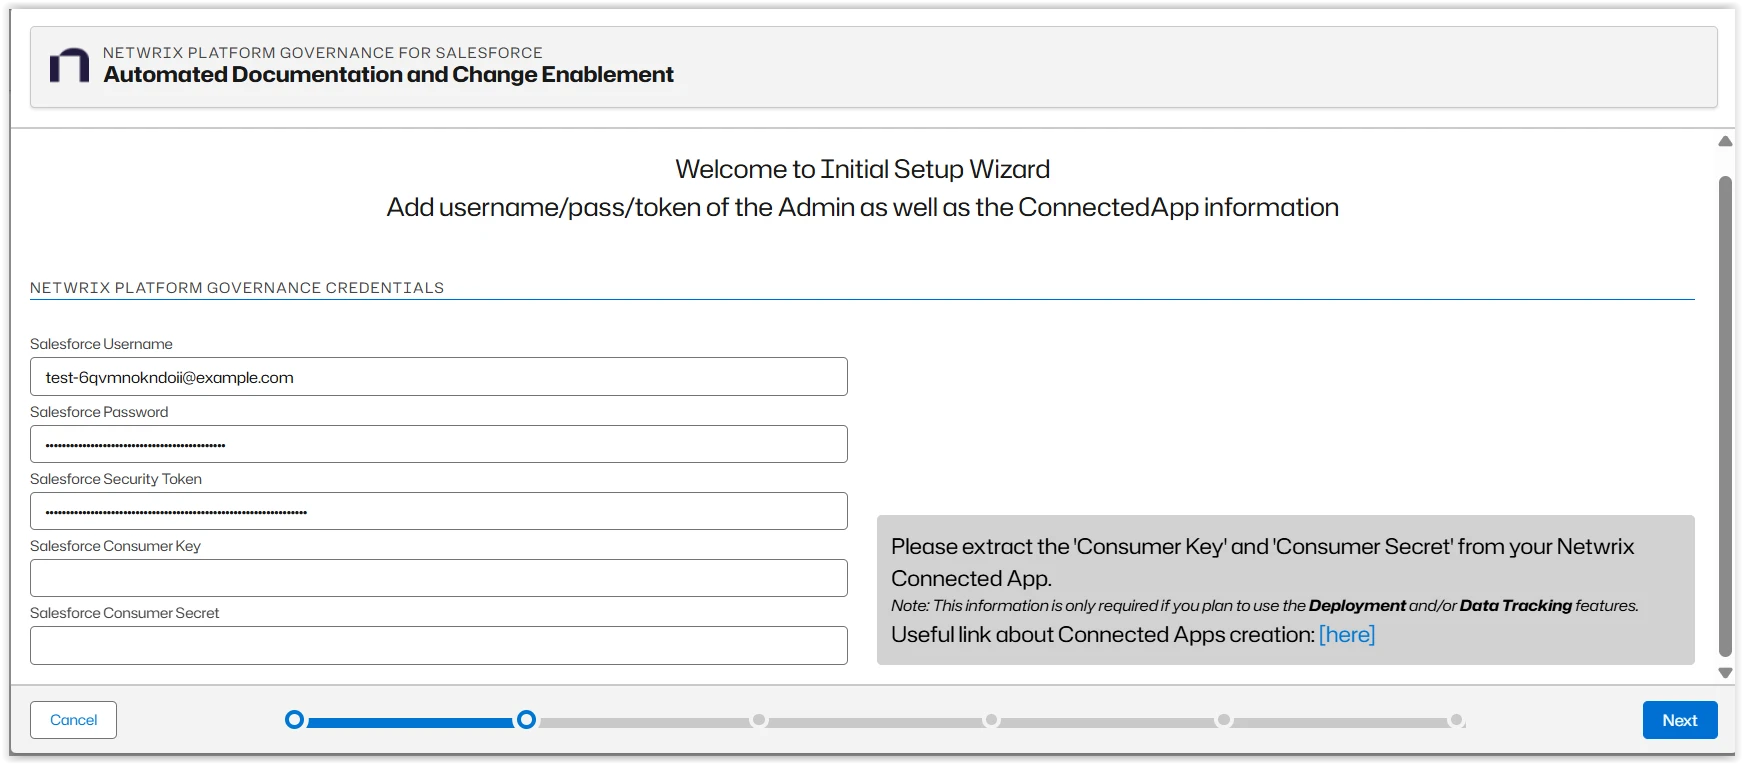The height and width of the screenshot is (764, 1743).
Task: Click the Salesforce Consumer Key field
Action: pos(439,578)
